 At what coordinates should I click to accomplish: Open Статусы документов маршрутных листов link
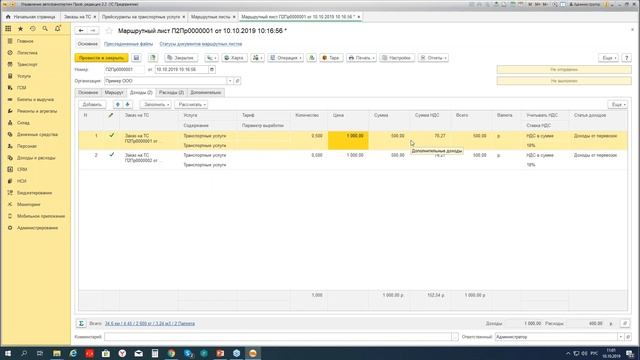click(201, 44)
